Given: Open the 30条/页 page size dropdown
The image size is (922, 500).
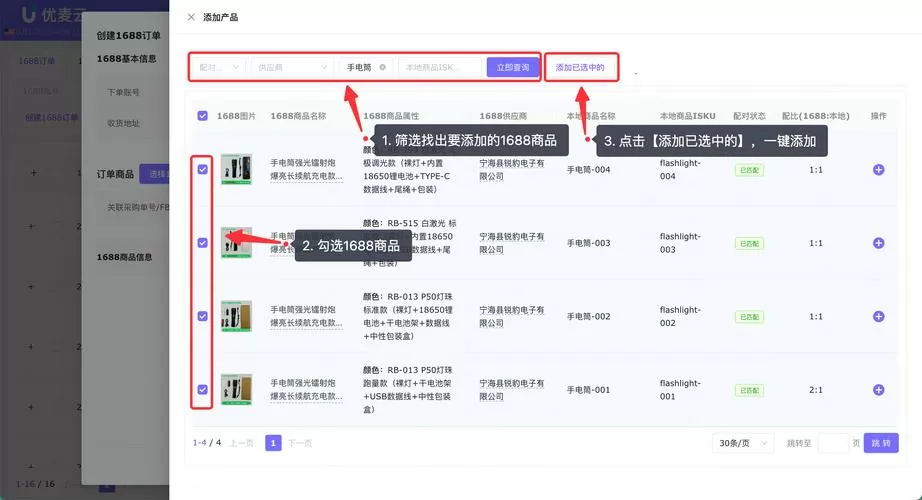Looking at the screenshot, I should pyautogui.click(x=743, y=443).
